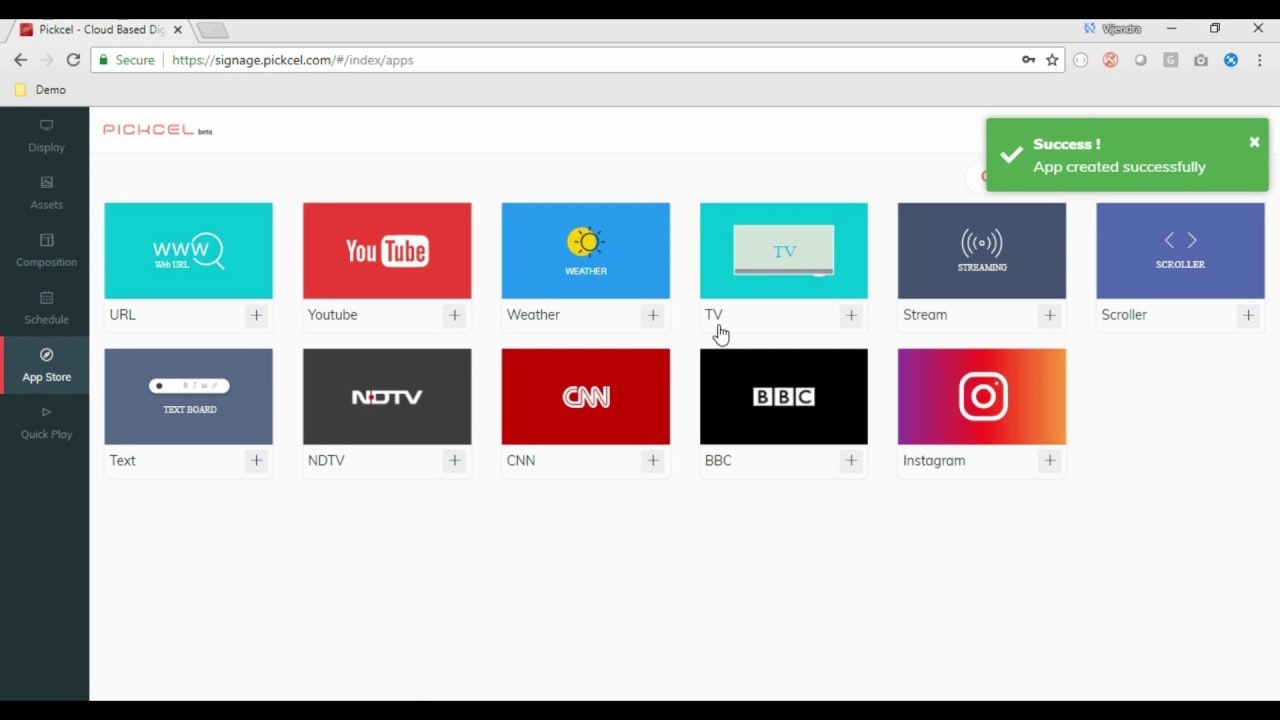Image resolution: width=1280 pixels, height=720 pixels.
Task: Open the NDTV app thumbnail
Action: (x=387, y=397)
